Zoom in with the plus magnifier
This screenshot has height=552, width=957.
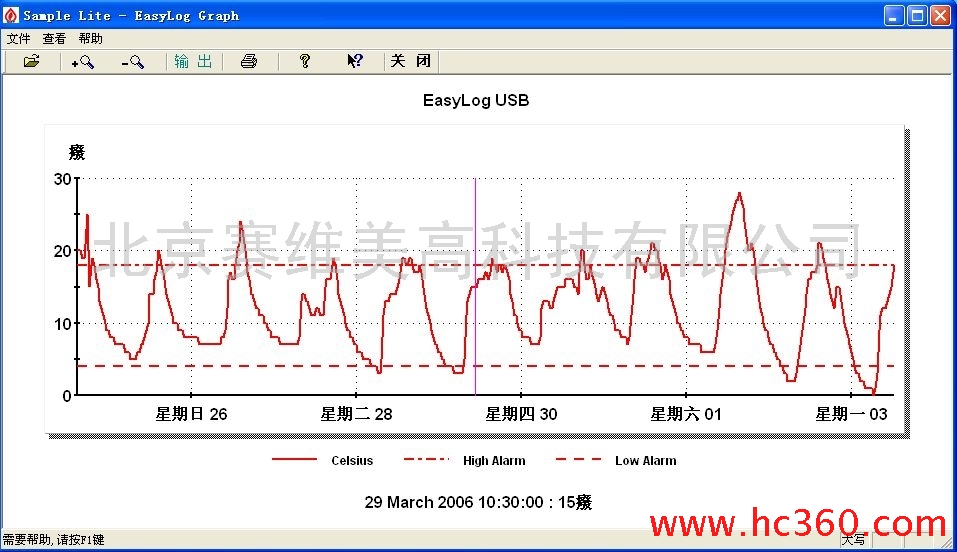point(82,61)
